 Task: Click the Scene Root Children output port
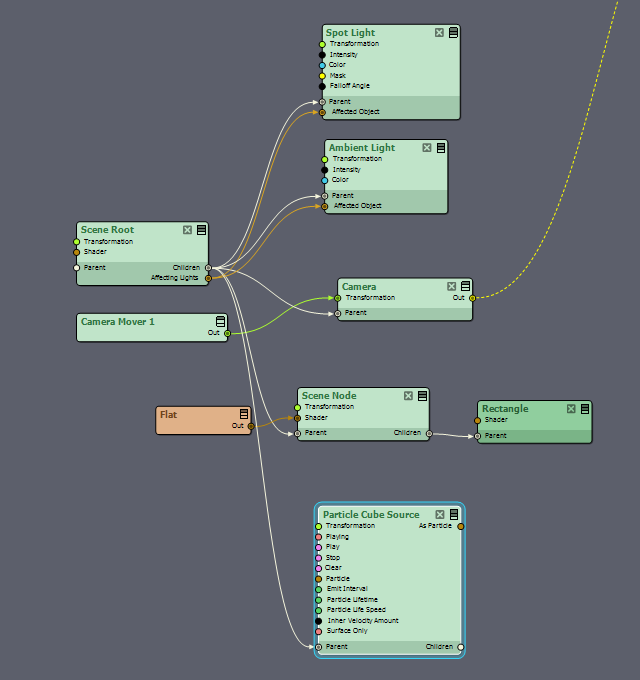click(x=209, y=268)
